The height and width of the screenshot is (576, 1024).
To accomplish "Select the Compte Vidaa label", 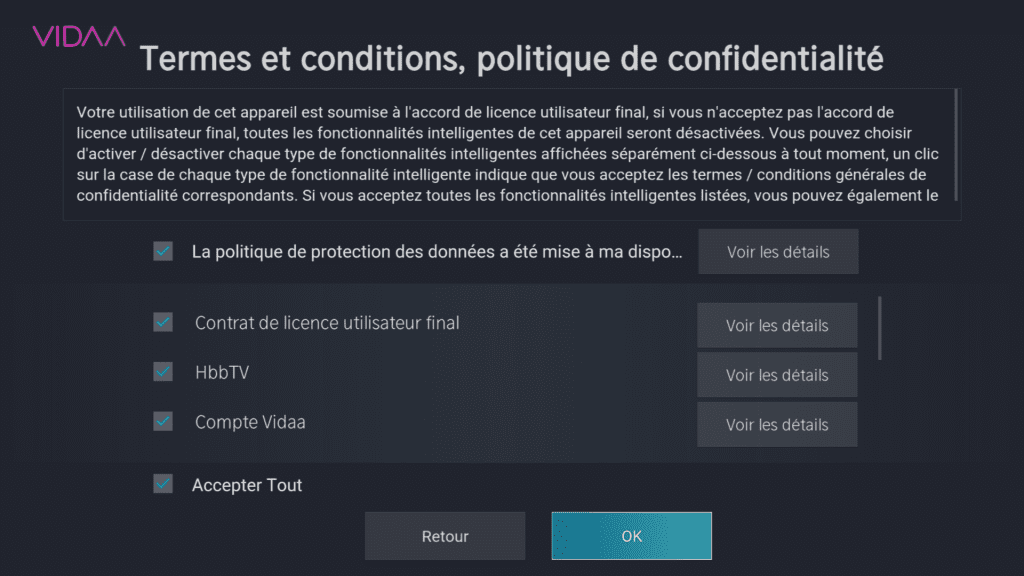I will 250,422.
